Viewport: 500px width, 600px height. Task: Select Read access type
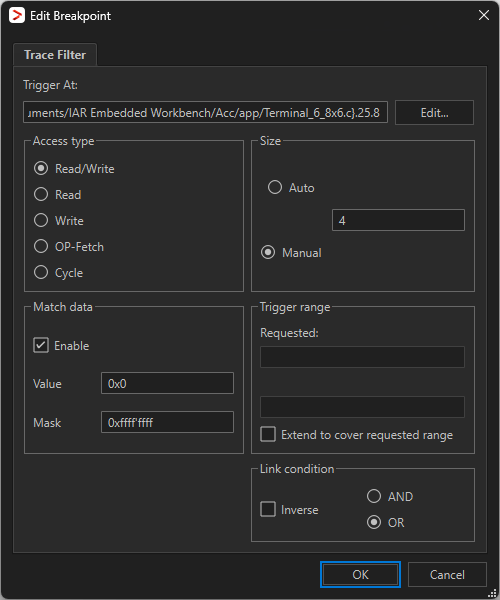click(57, 195)
